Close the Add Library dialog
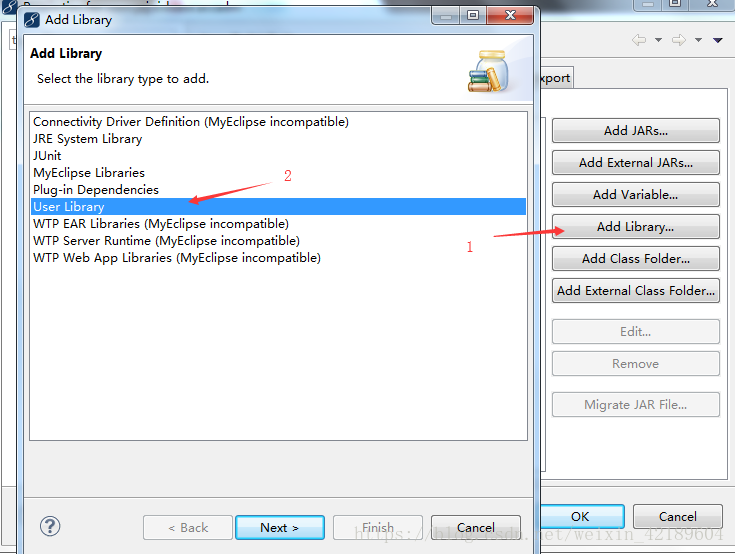Image resolution: width=735 pixels, height=554 pixels. coord(510,15)
